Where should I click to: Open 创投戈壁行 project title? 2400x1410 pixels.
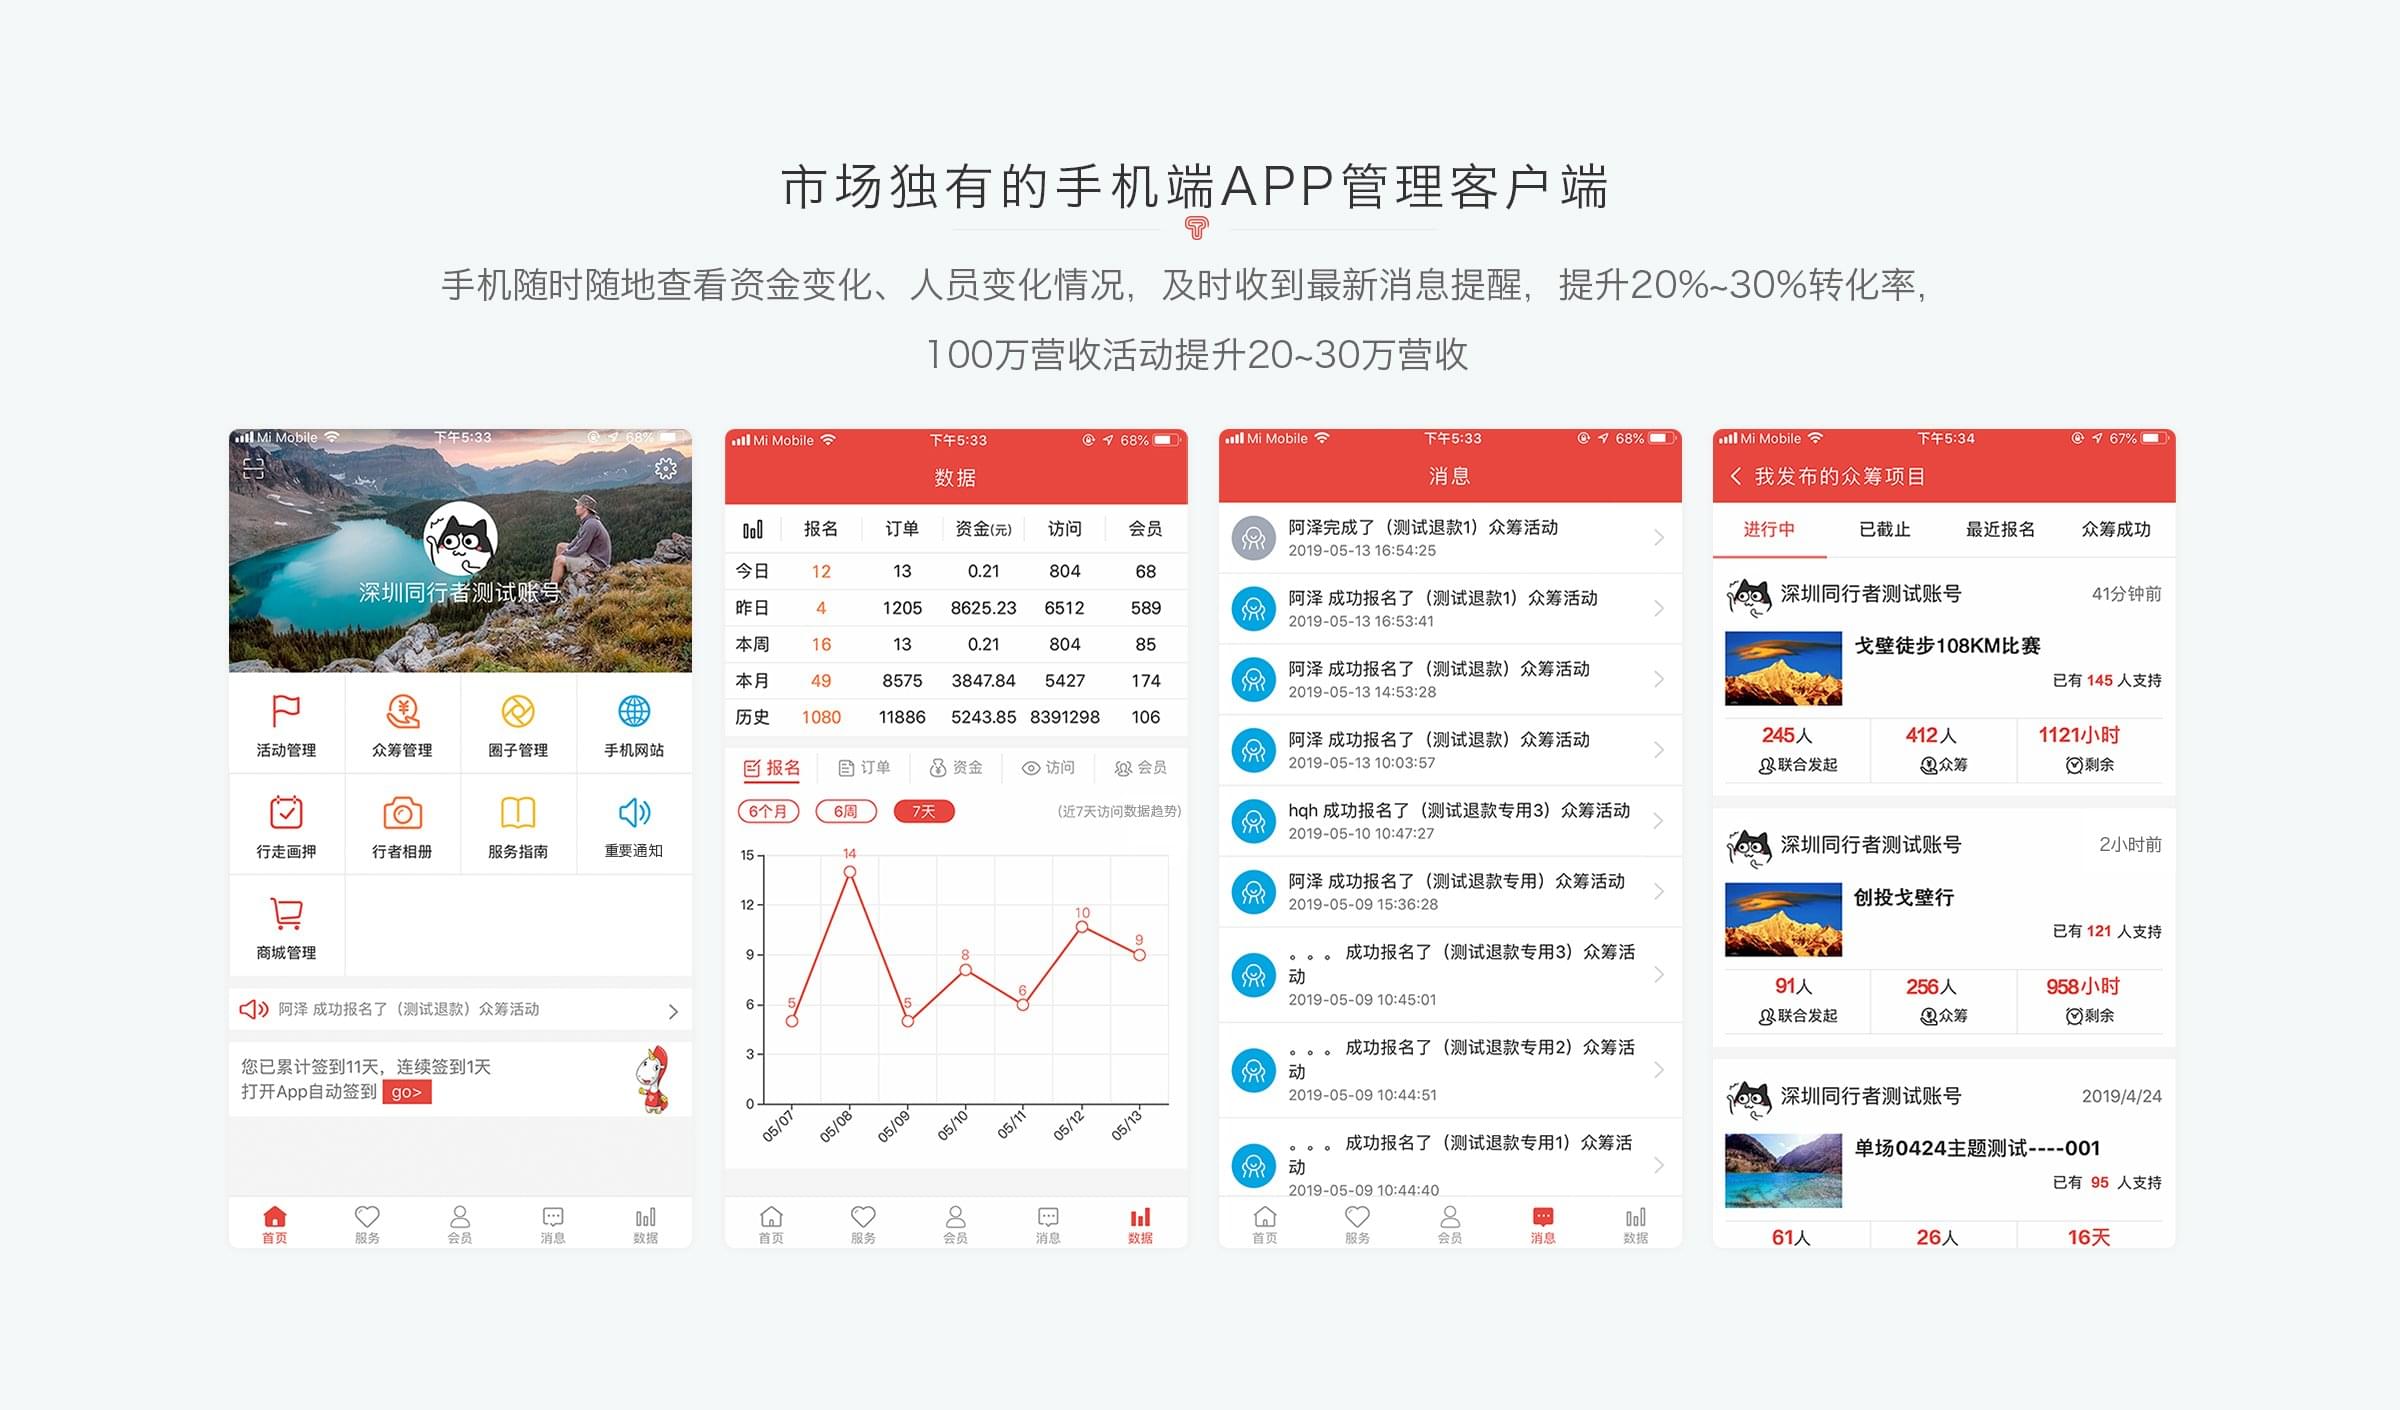pos(1904,897)
